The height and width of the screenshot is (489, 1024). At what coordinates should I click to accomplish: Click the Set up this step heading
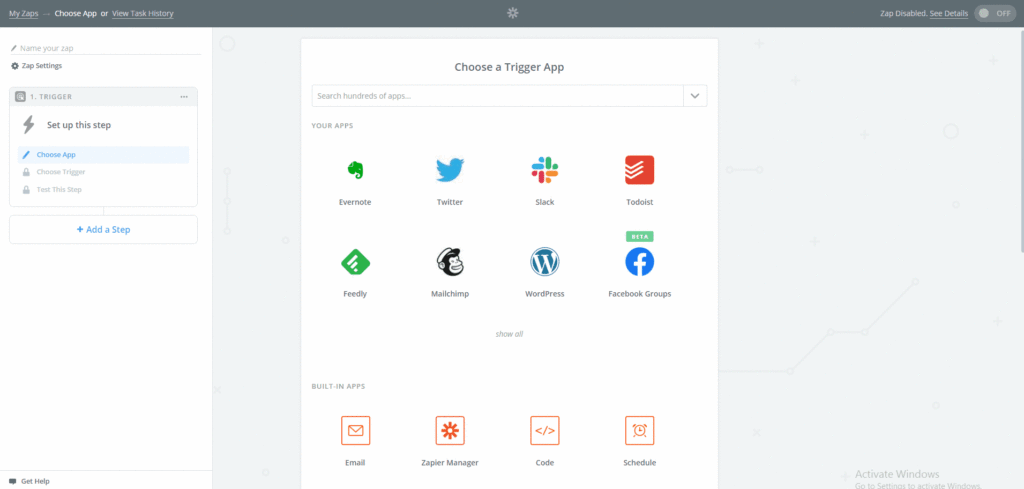click(x=79, y=125)
